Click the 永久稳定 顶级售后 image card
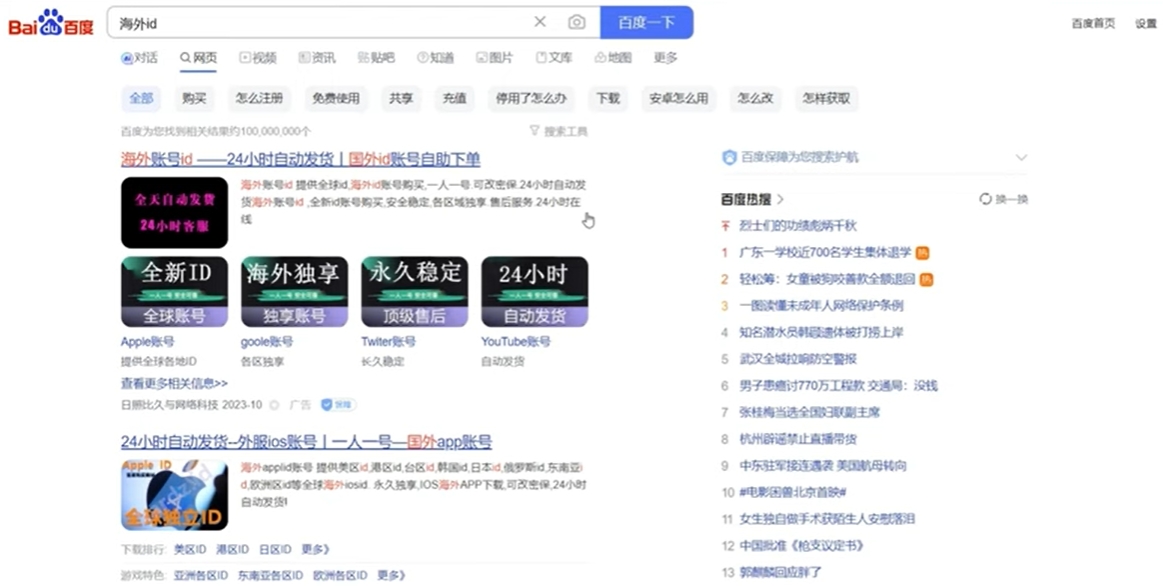 (415, 292)
